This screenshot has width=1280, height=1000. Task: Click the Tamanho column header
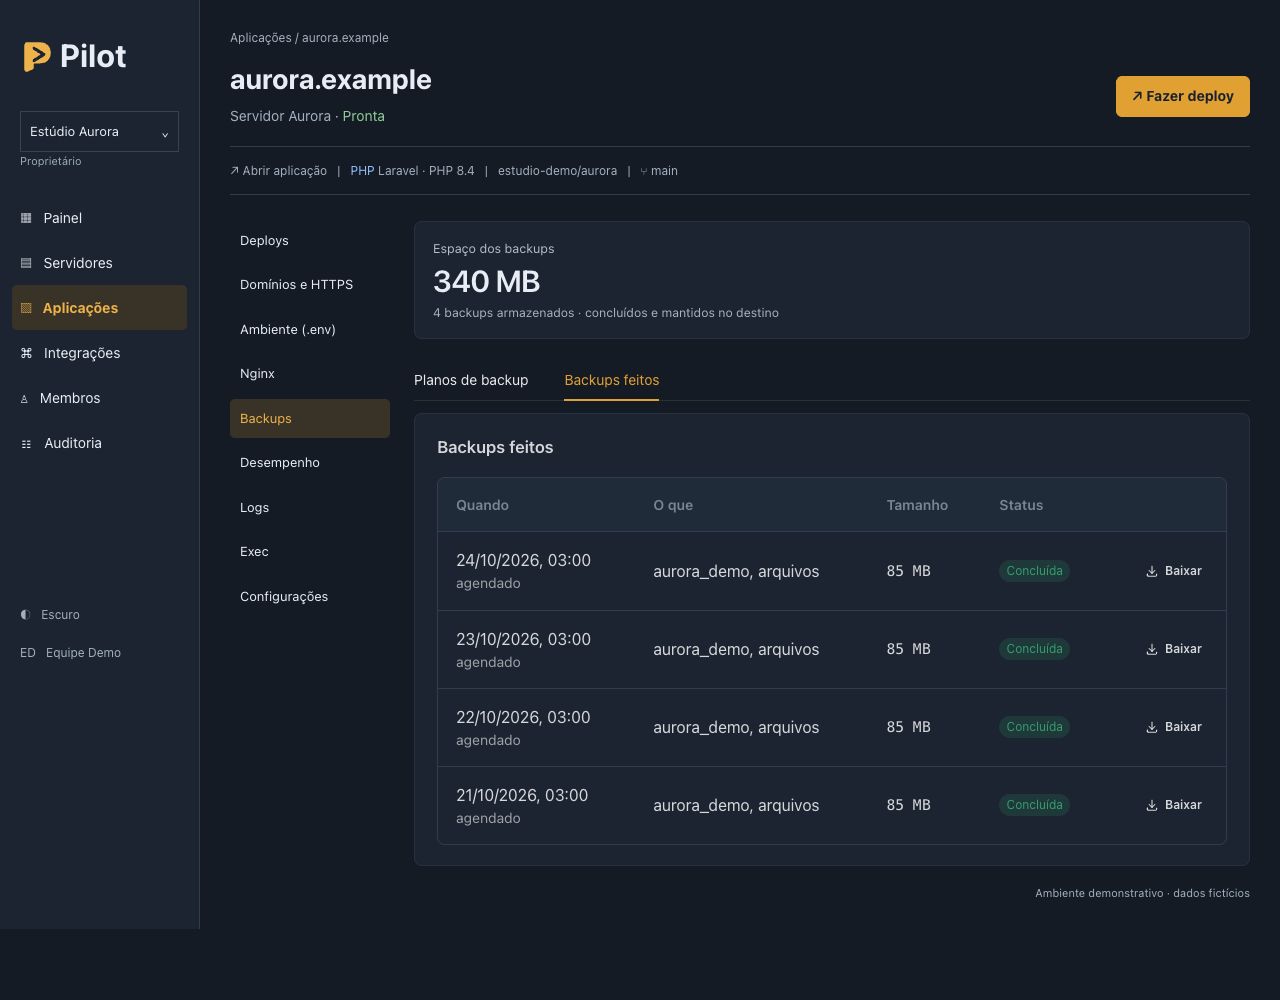(x=917, y=505)
